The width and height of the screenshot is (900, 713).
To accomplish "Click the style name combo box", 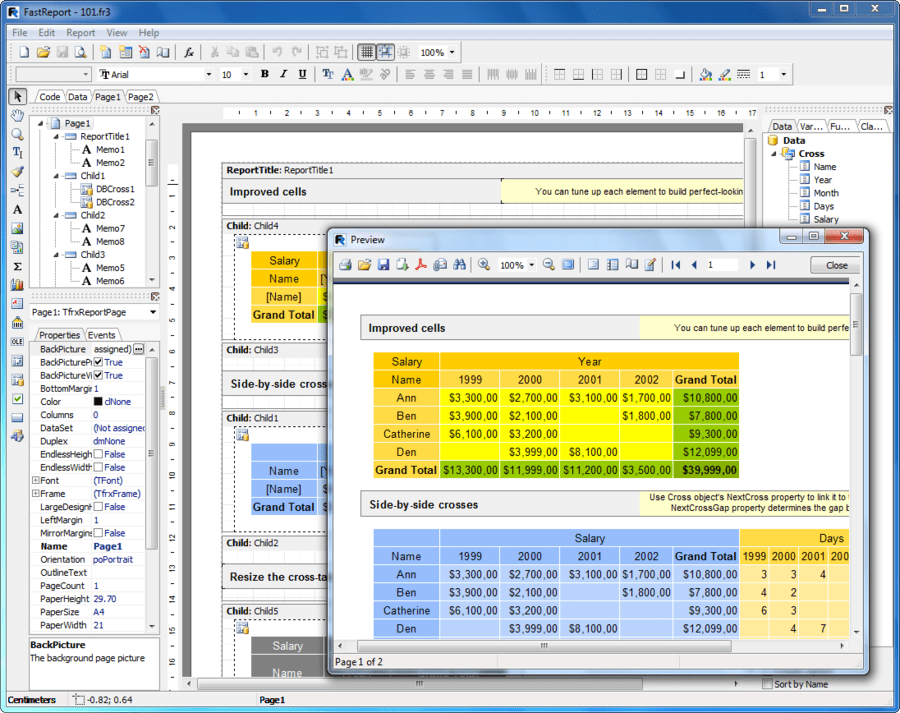I will click(x=53, y=74).
